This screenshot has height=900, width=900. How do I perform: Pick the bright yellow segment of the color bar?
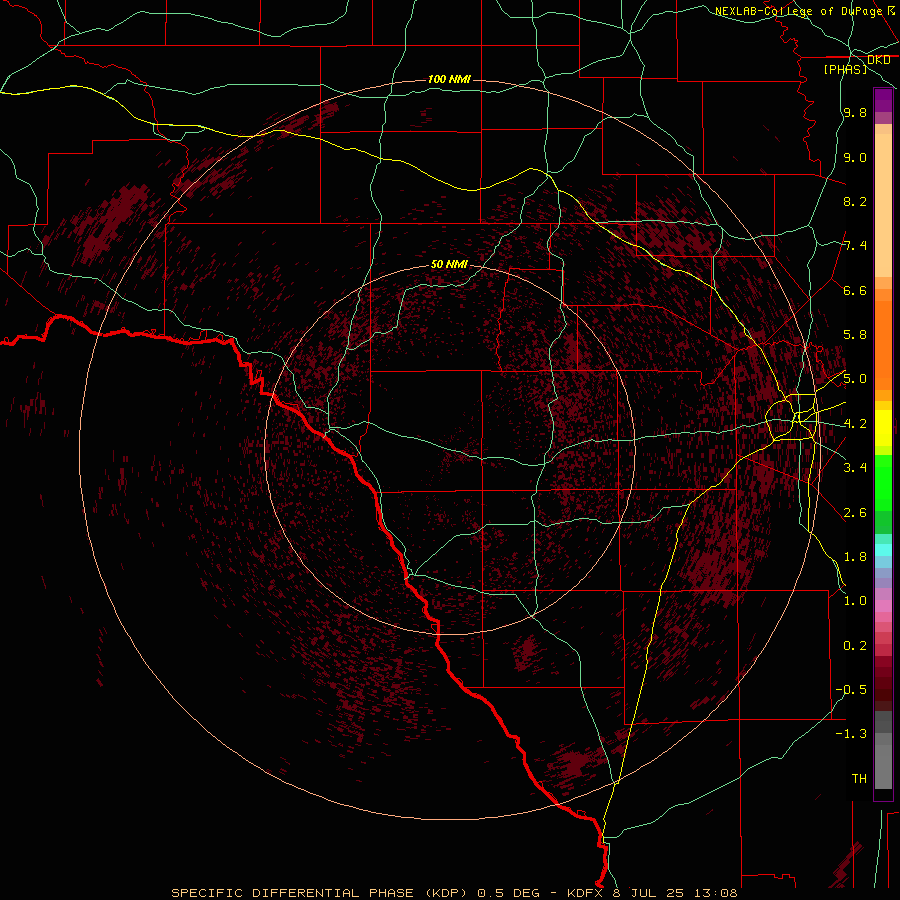coord(883,428)
